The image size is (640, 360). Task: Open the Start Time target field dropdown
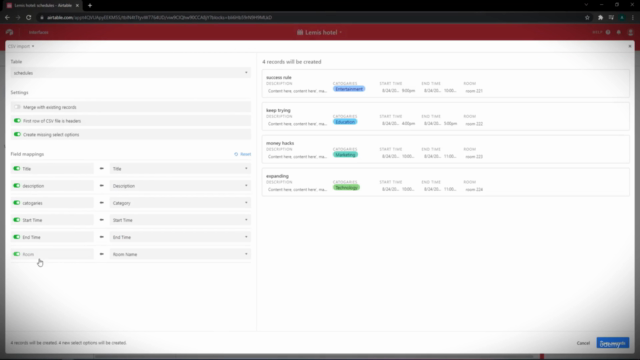point(180,220)
